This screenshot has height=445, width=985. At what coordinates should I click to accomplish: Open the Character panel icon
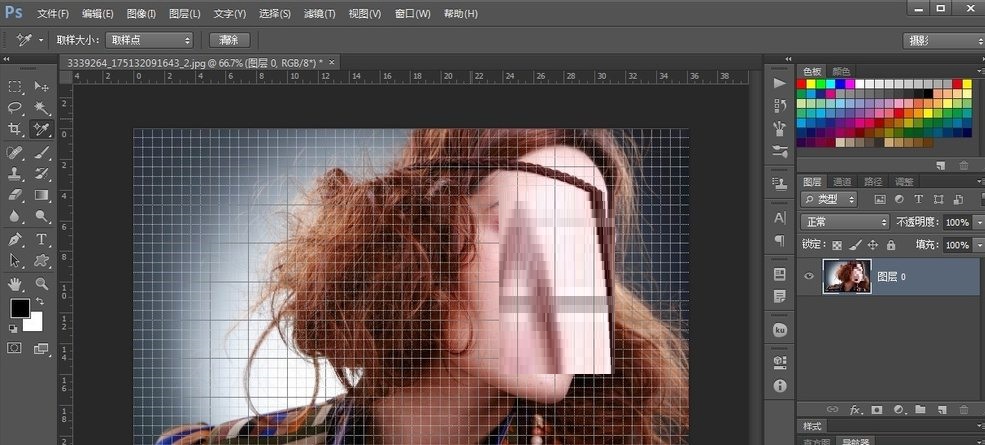pos(780,218)
